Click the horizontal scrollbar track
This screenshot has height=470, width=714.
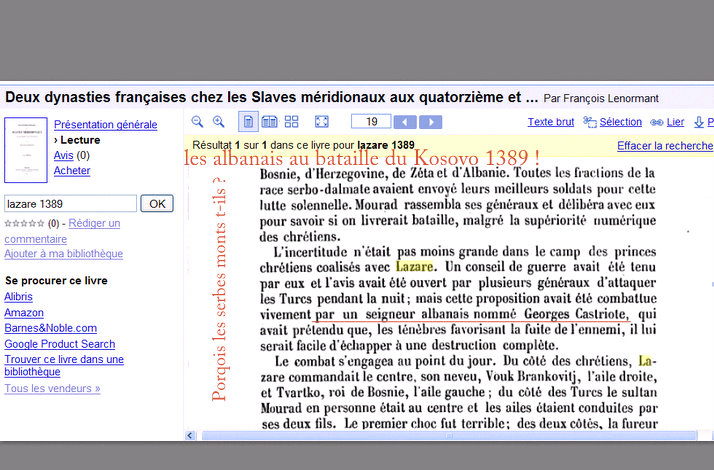449,435
